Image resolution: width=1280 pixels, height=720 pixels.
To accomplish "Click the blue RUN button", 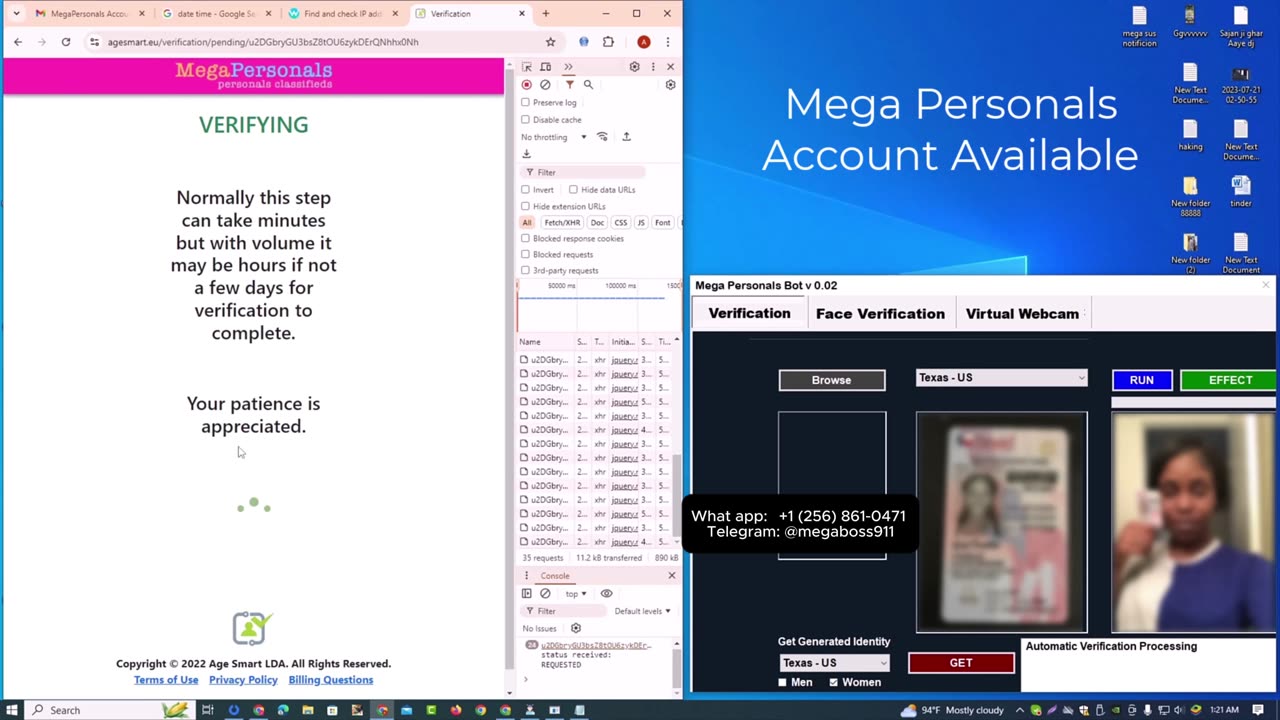I will click(x=1142, y=380).
